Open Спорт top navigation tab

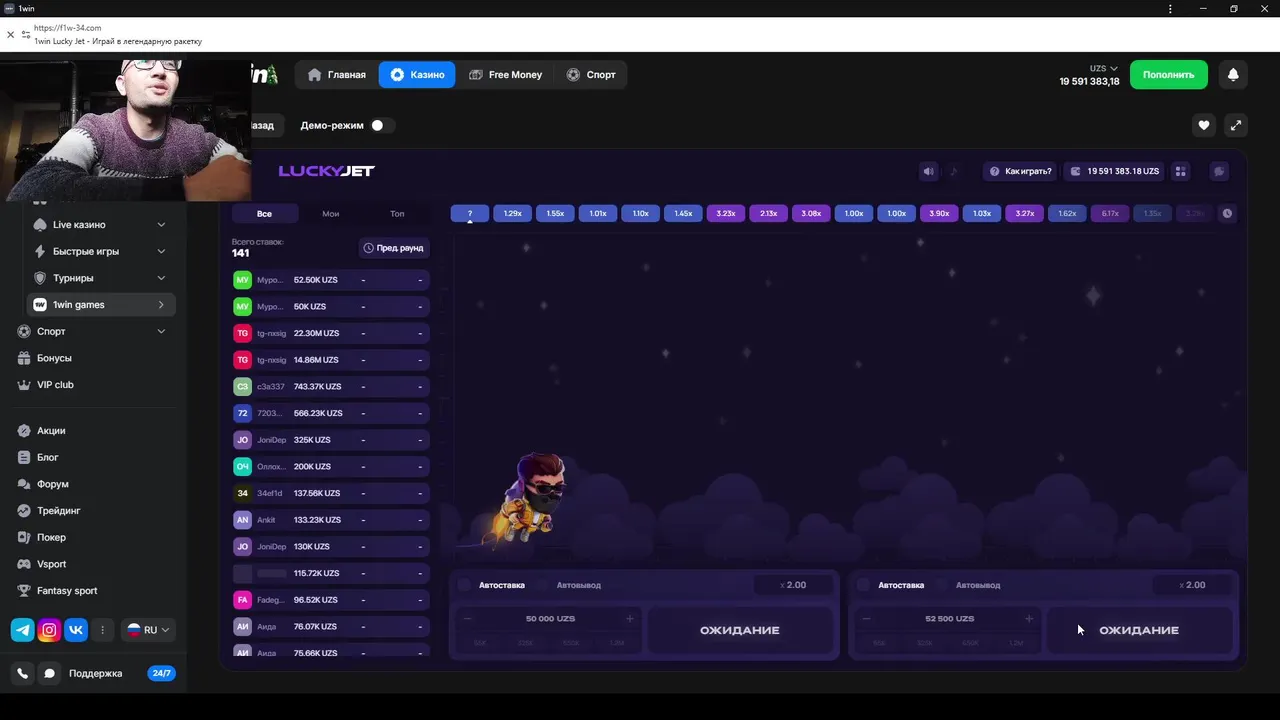pyautogui.click(x=591, y=75)
